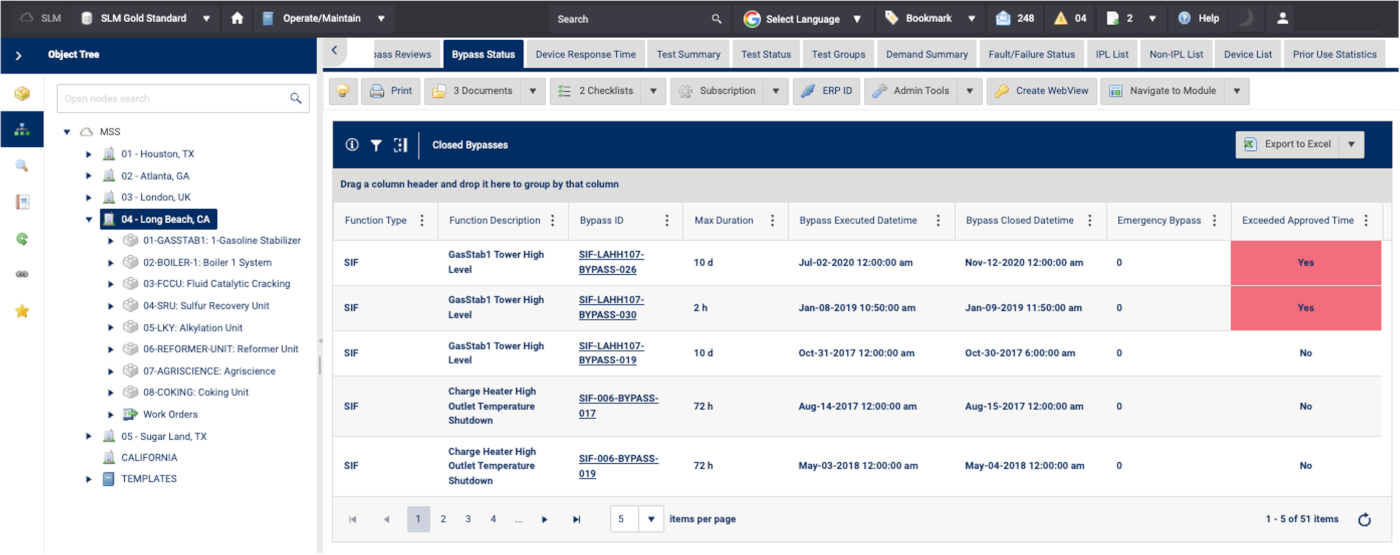Go to page 3 of results
Image resolution: width=1400 pixels, height=555 pixels.
point(468,519)
